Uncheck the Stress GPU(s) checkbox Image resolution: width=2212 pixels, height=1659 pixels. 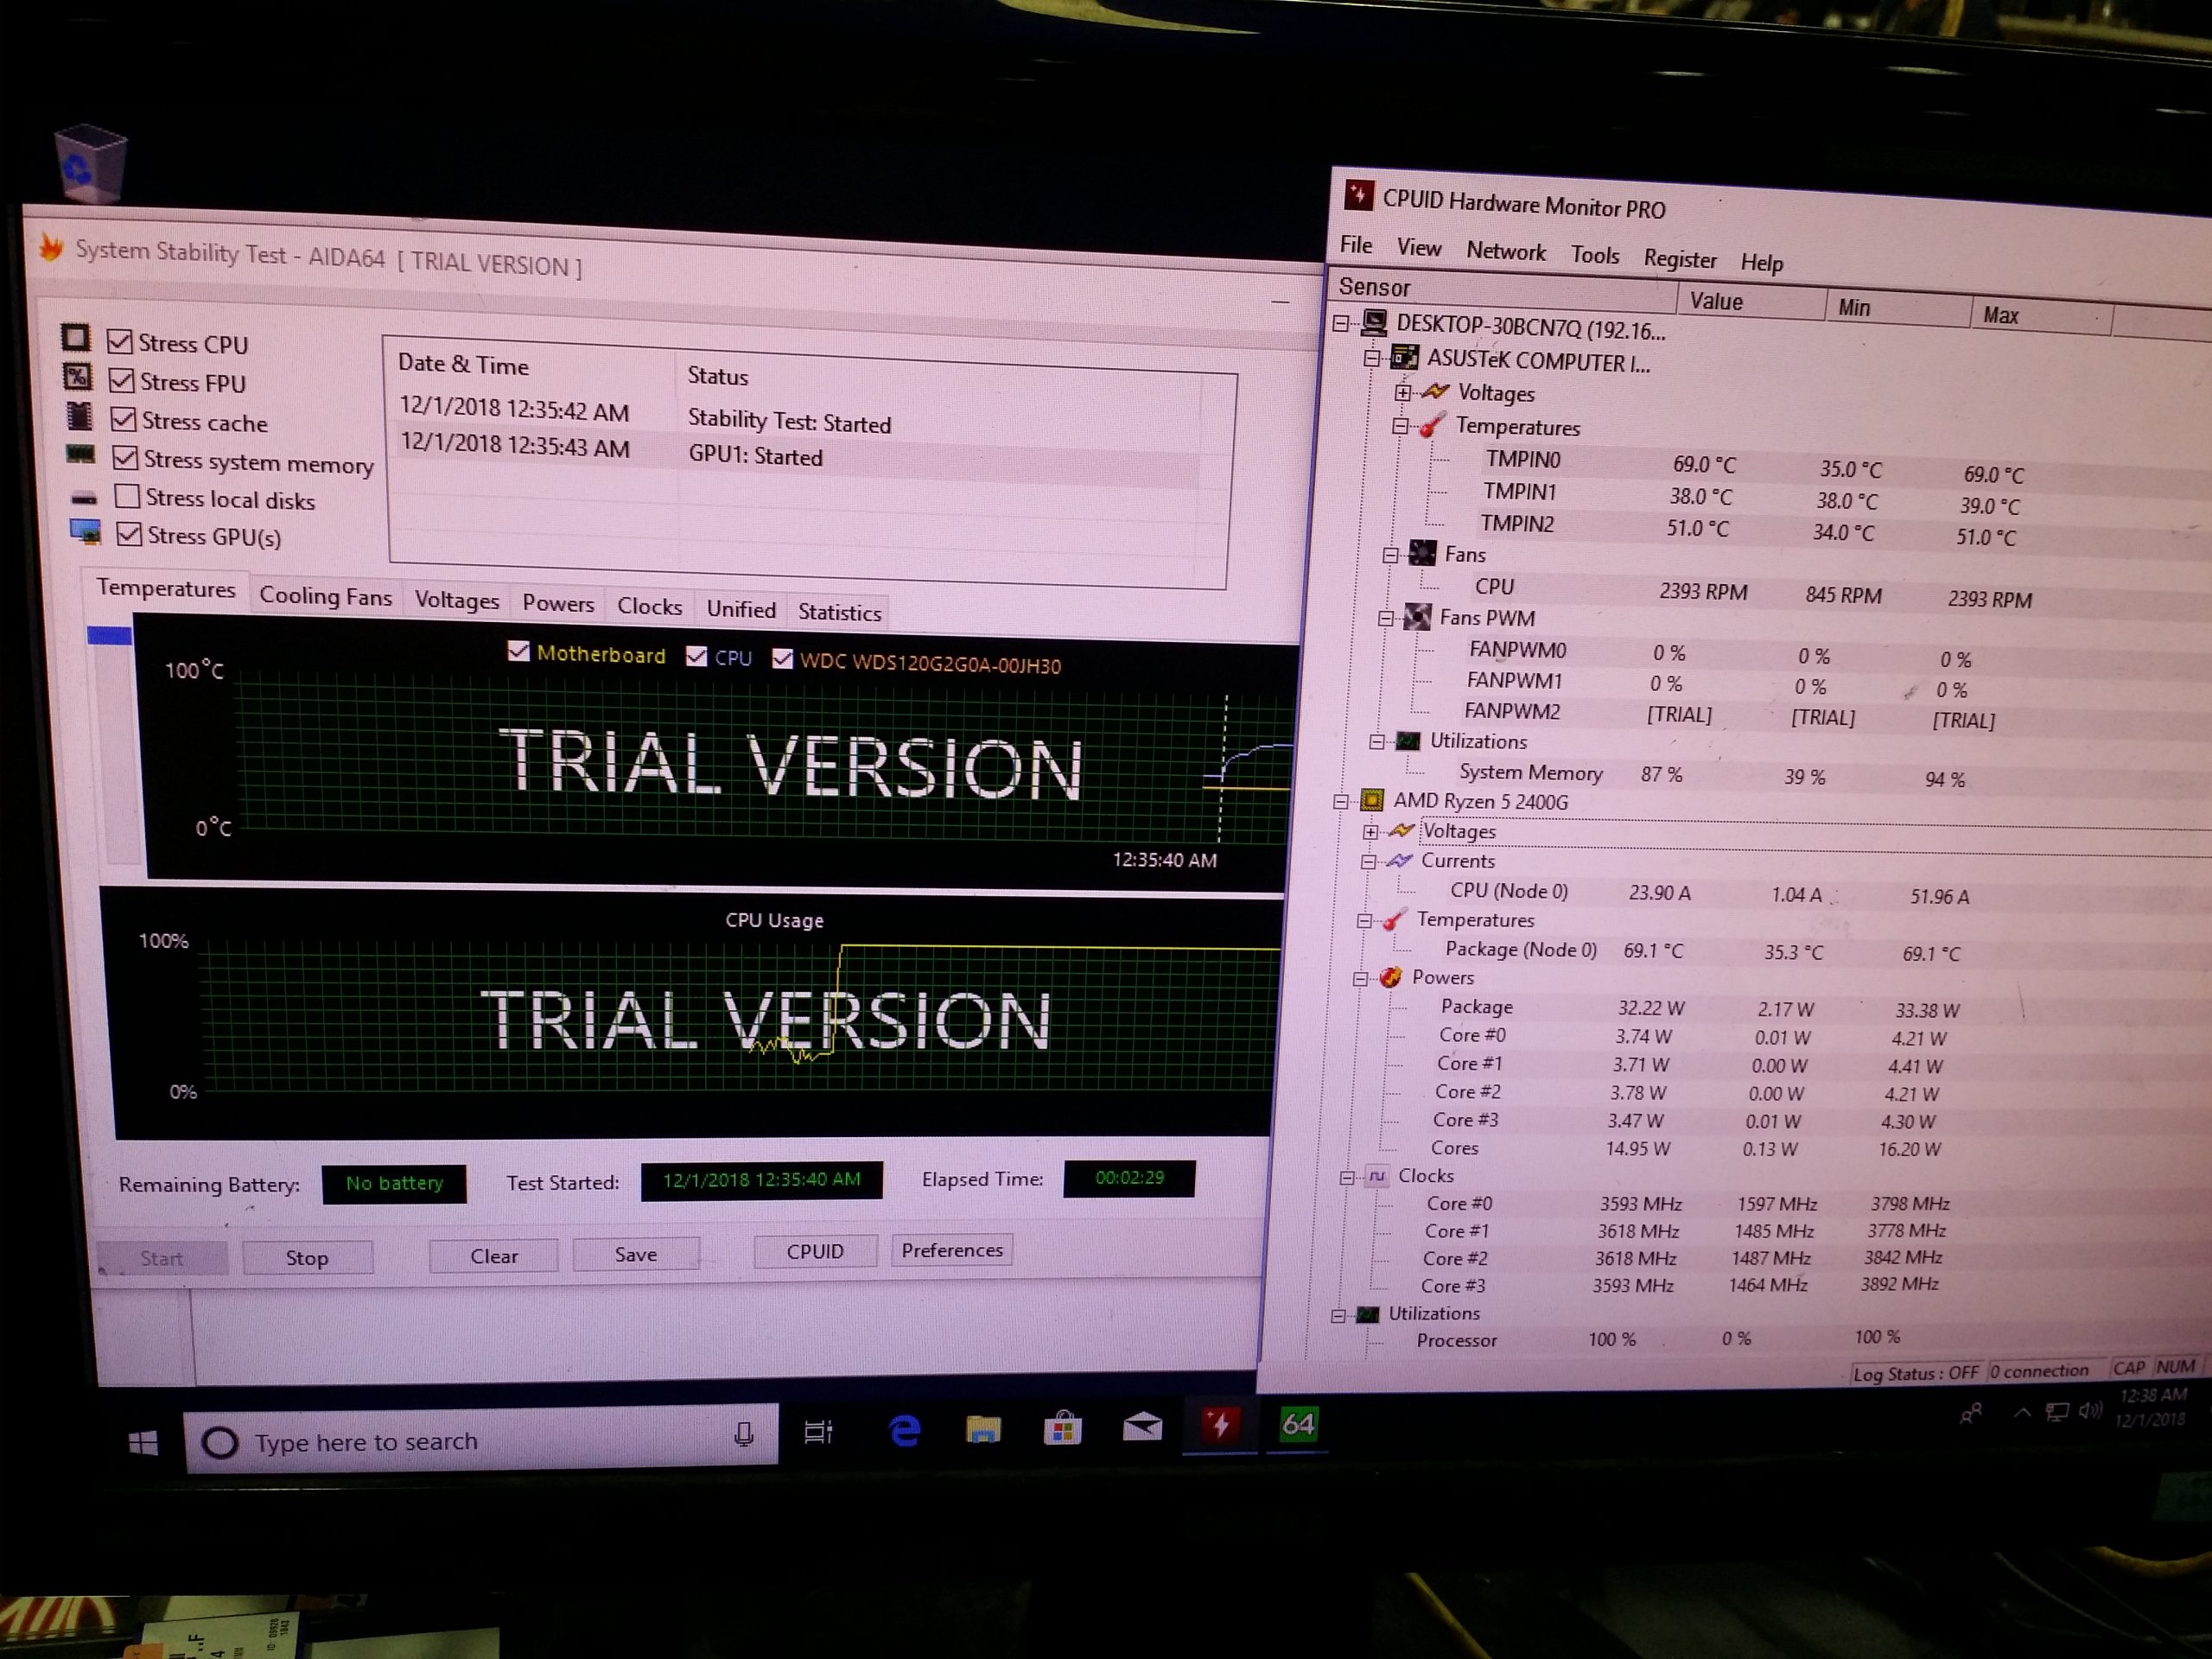pos(130,533)
